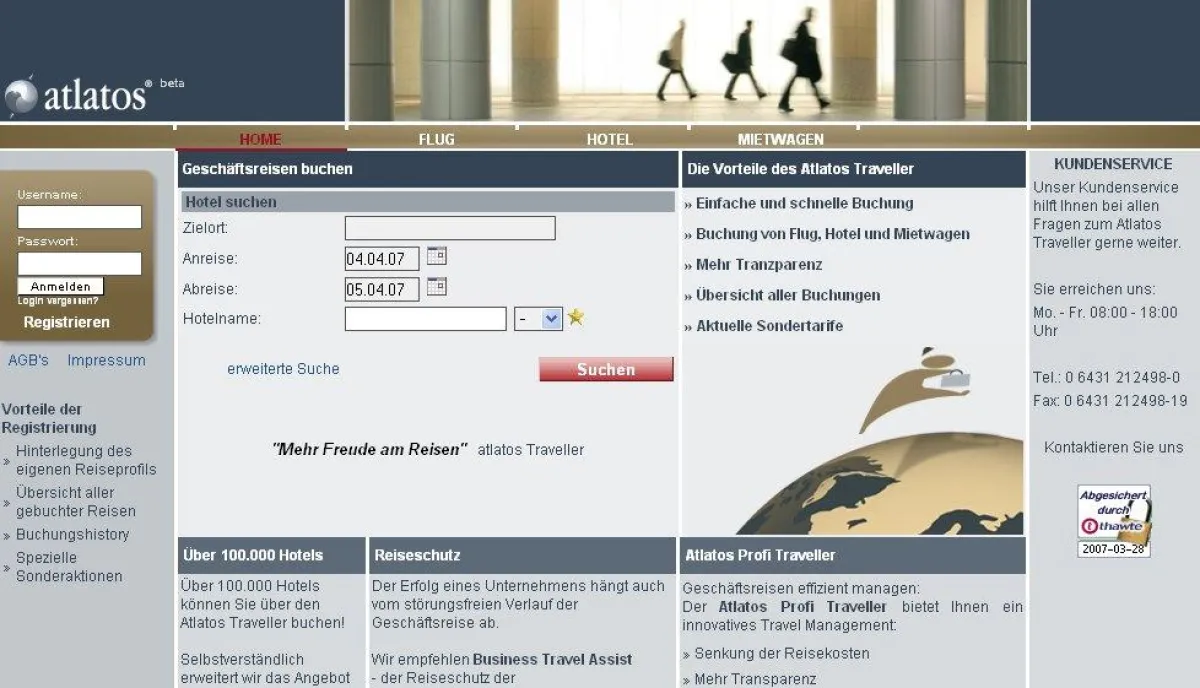Open the Abreise date picker calendar icon
Image resolution: width=1200 pixels, height=688 pixels.
[437, 289]
